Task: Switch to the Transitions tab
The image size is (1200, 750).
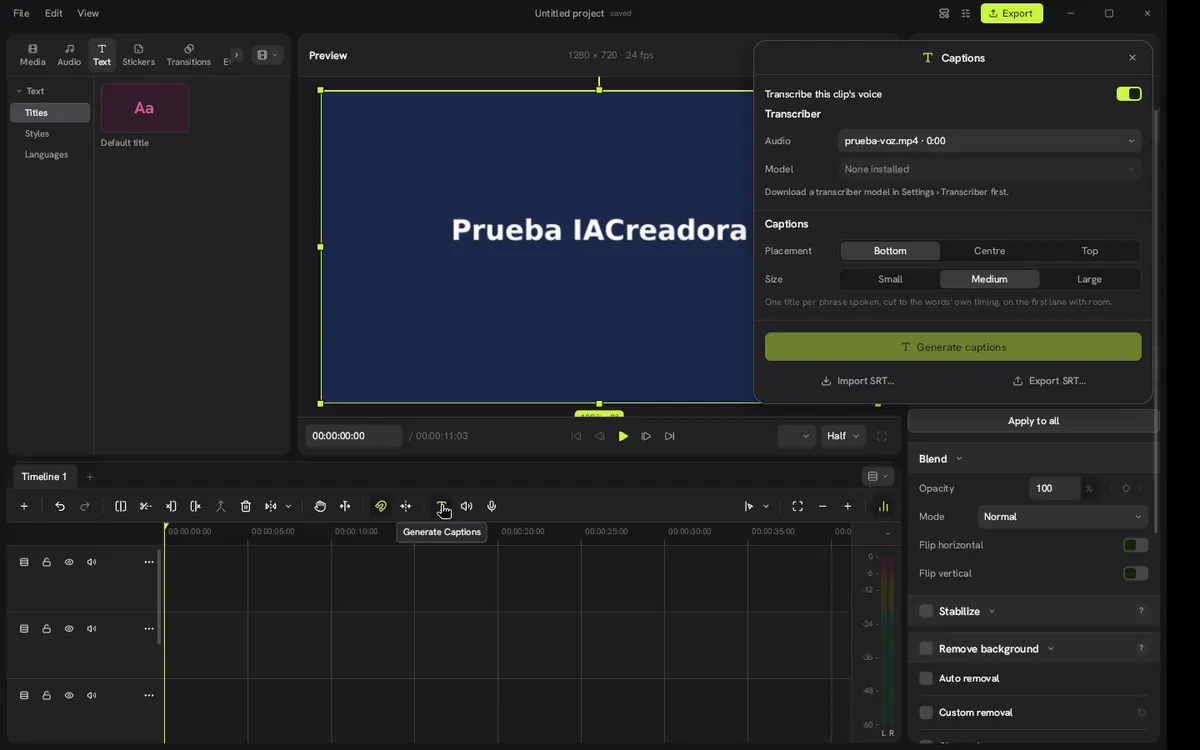Action: 189,55
